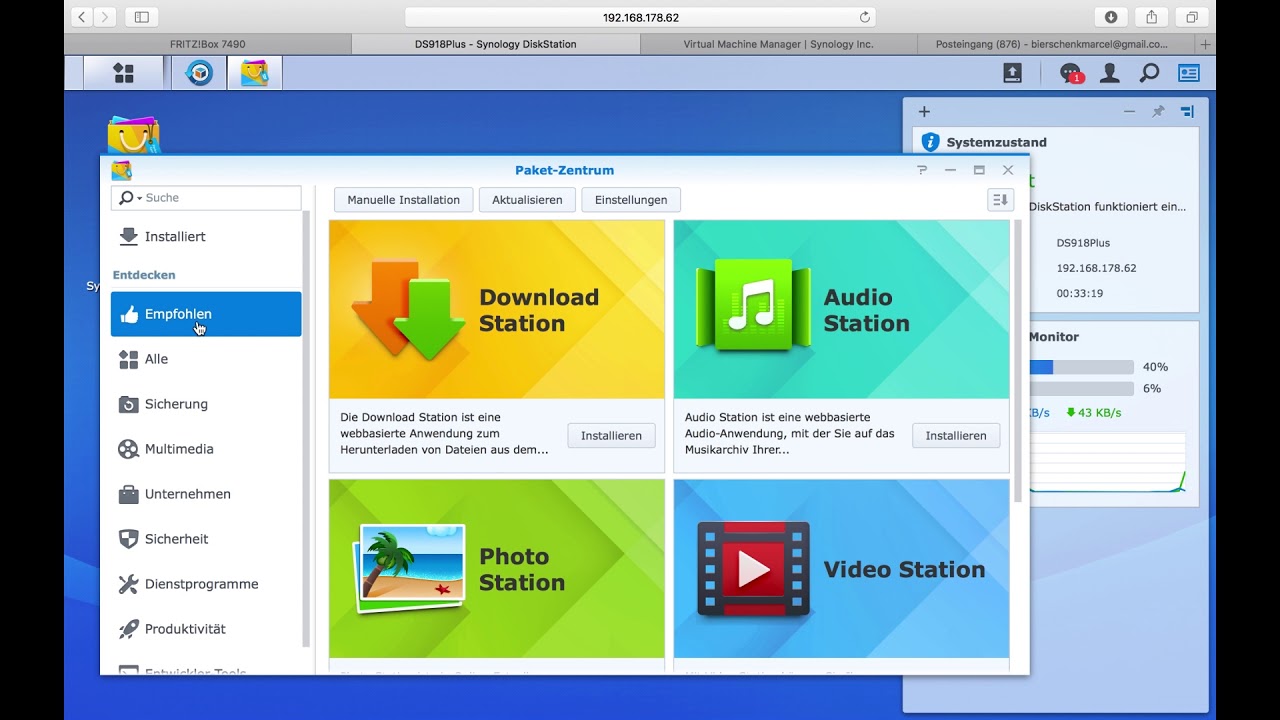Click the IP address 192.168.178.62 in widget

(x=1096, y=268)
